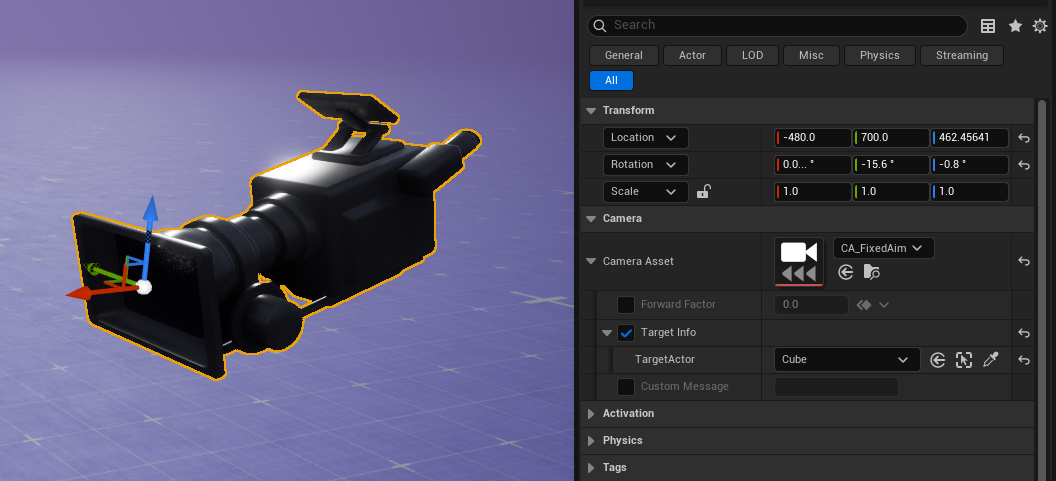Click the white gizmo center sphere
This screenshot has width=1056, height=481.
coord(143,287)
